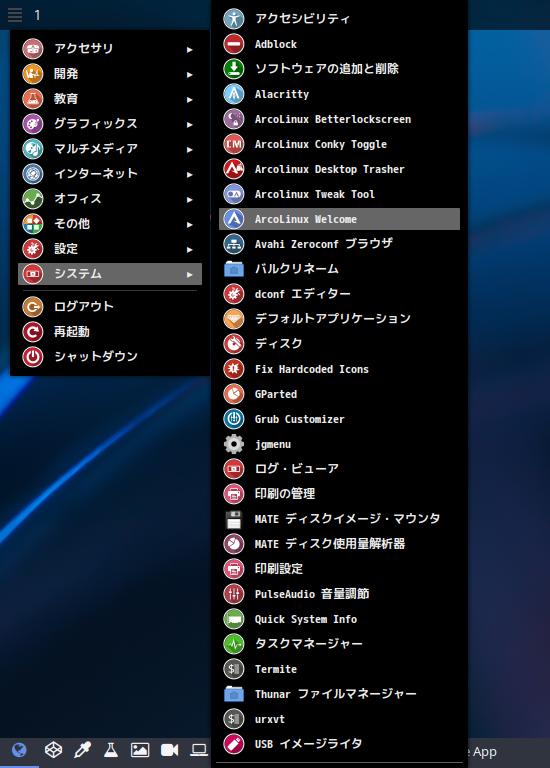This screenshot has width=550, height=768.
Task: Click the Avahi Zeroconf browser icon
Action: coord(234,244)
